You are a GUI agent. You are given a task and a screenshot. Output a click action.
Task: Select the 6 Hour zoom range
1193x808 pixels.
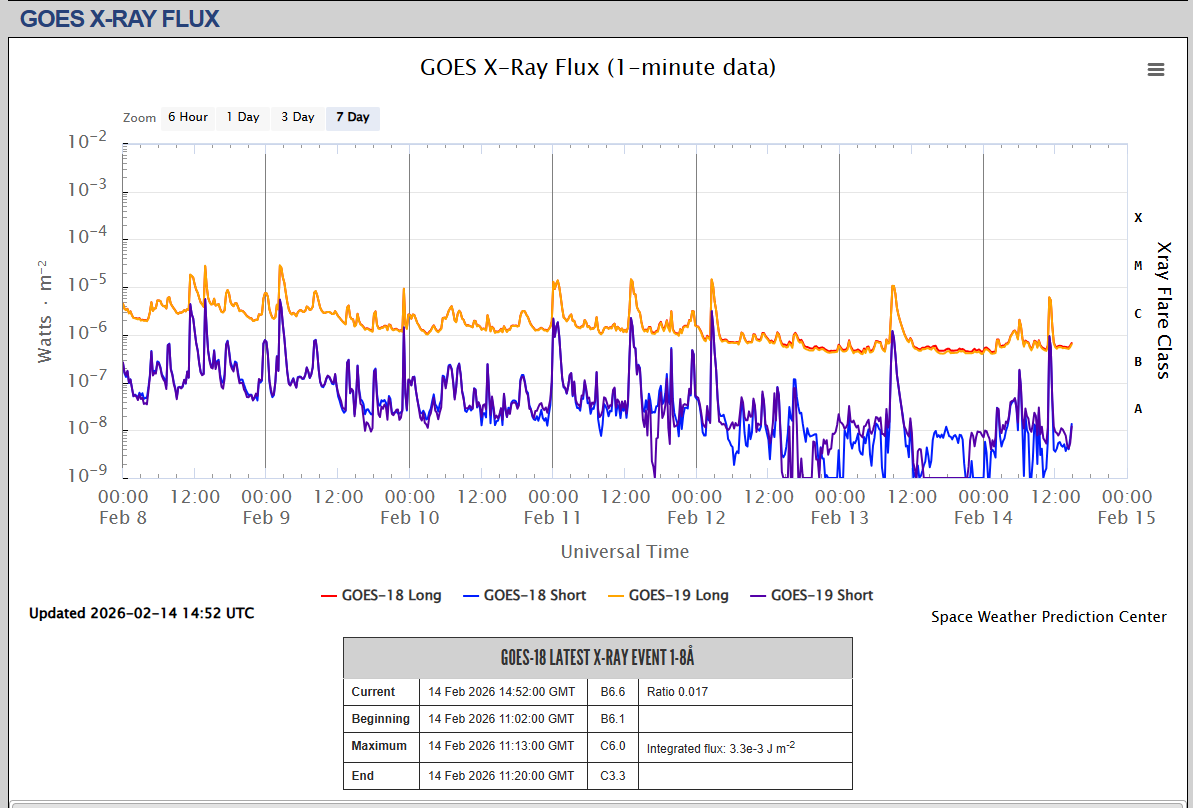187,117
